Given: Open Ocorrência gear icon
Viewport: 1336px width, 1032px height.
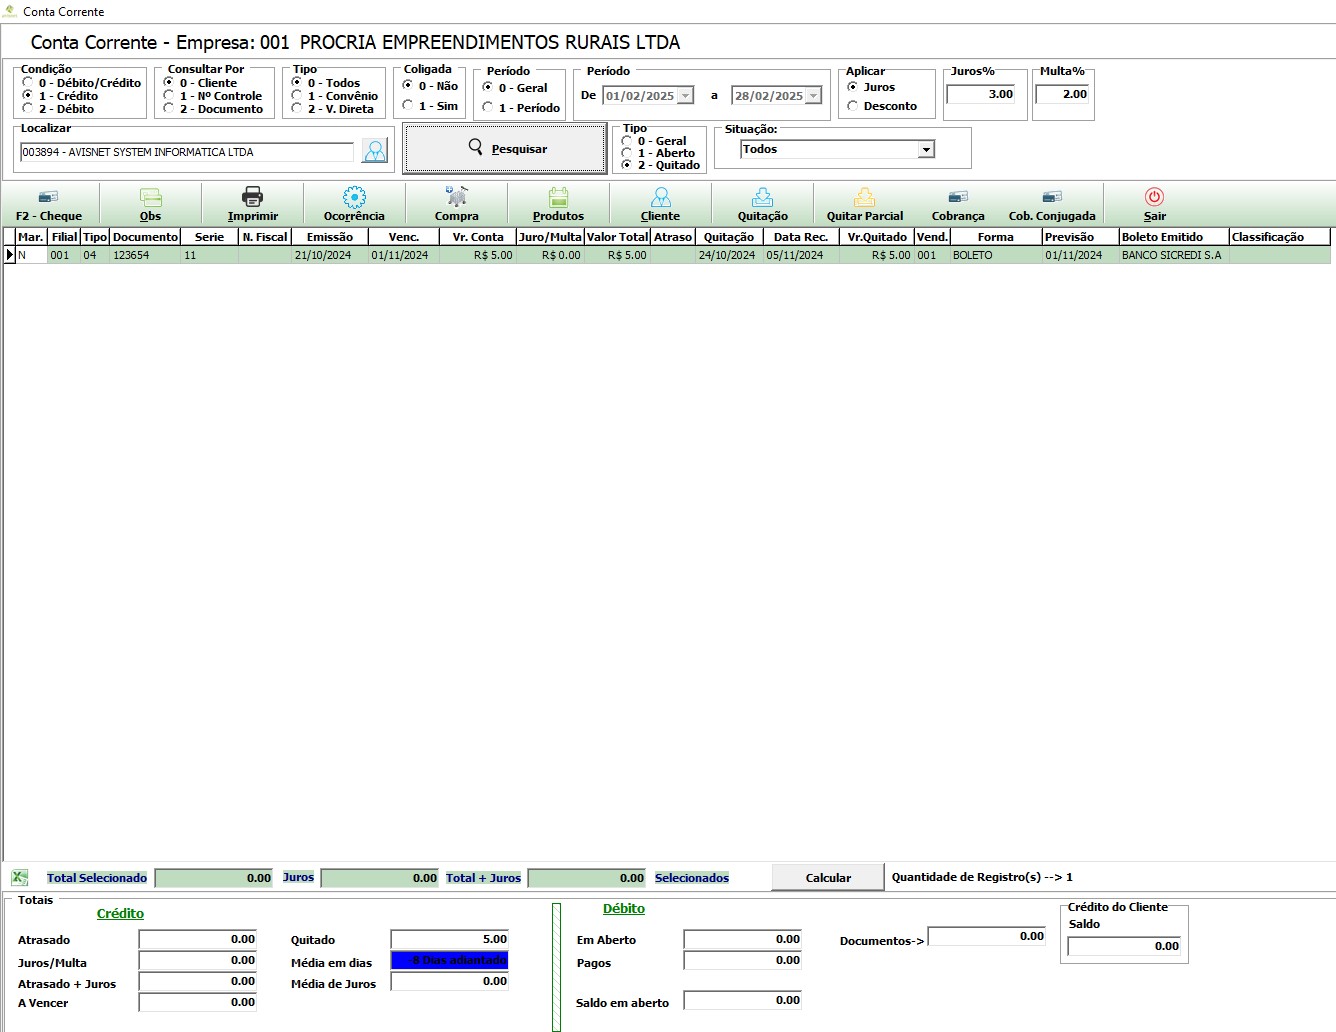Looking at the screenshot, I should click(x=354, y=197).
